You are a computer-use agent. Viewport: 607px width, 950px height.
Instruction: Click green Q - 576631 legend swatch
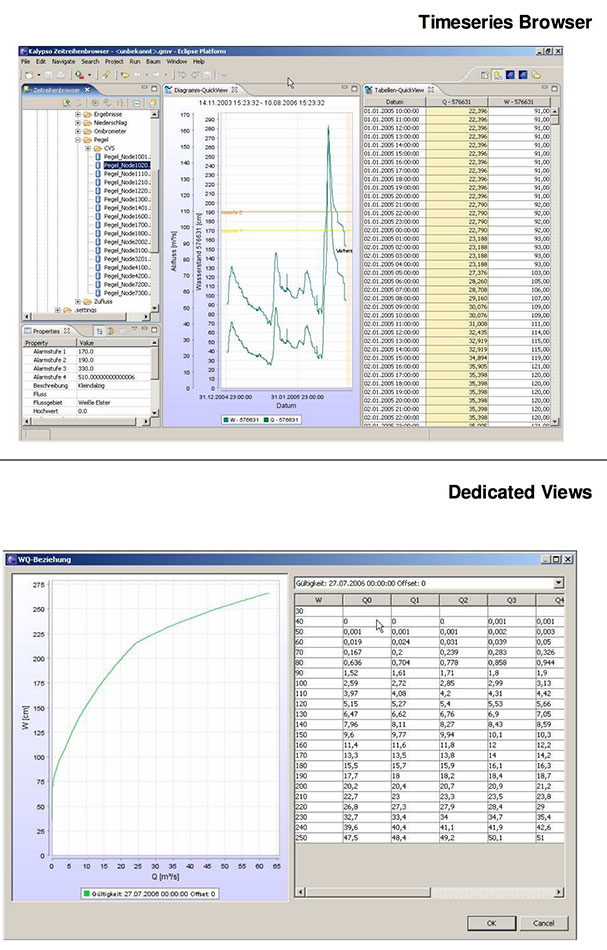click(x=266, y=419)
